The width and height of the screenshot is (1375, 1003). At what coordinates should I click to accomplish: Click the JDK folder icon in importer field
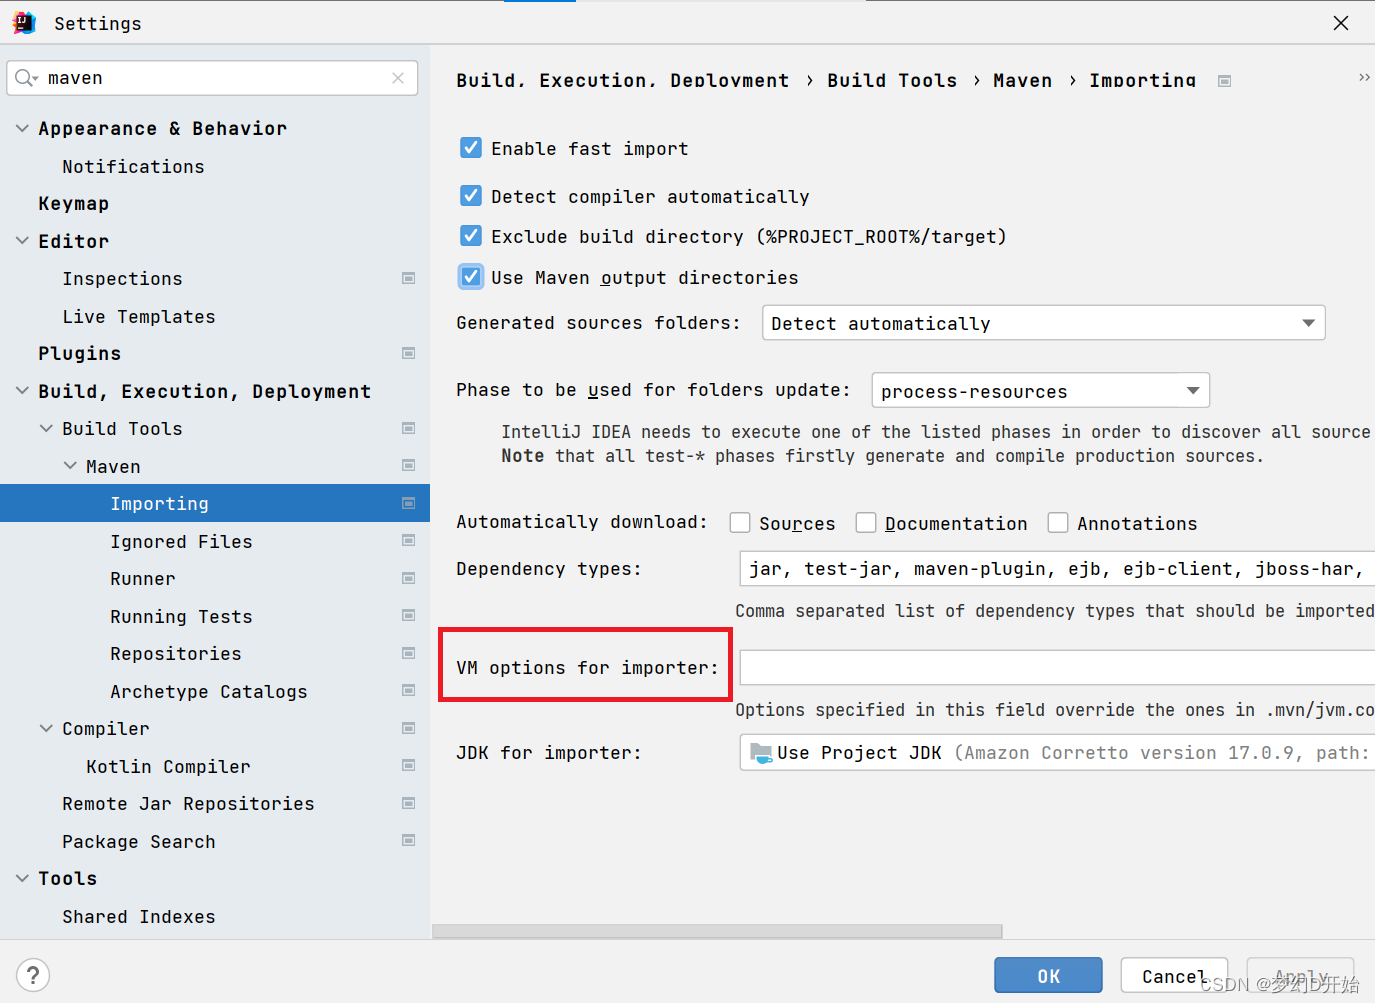761,753
